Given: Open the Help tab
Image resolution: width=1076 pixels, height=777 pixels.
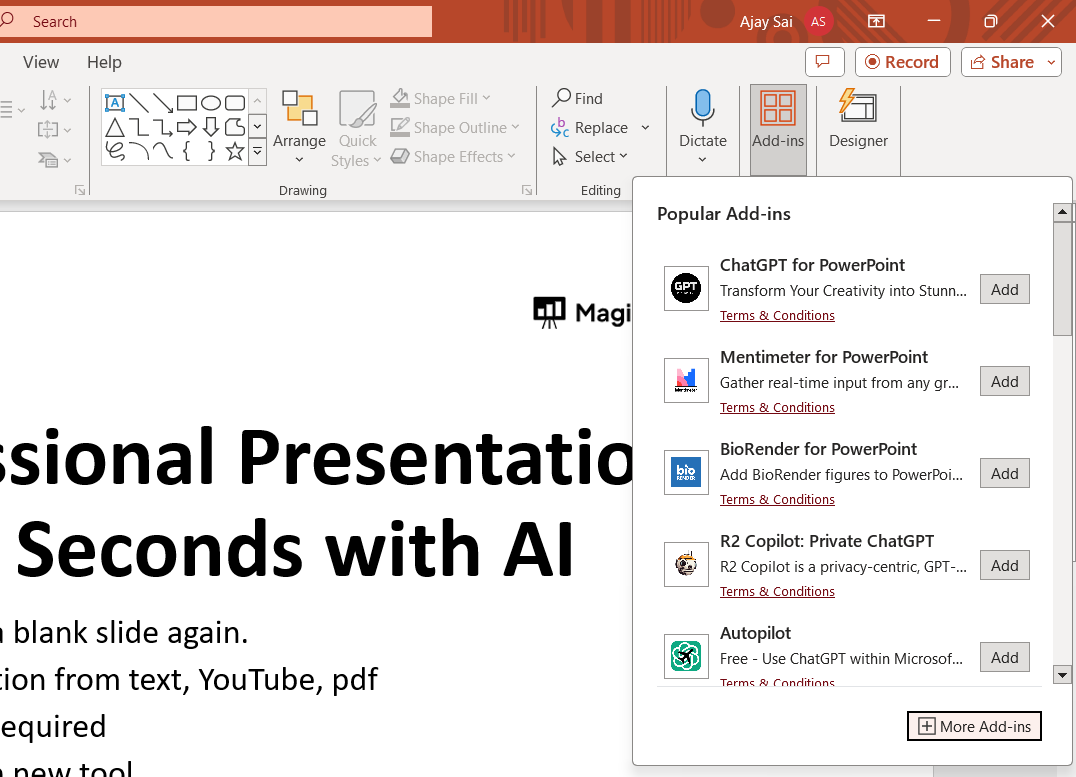Looking at the screenshot, I should [104, 62].
